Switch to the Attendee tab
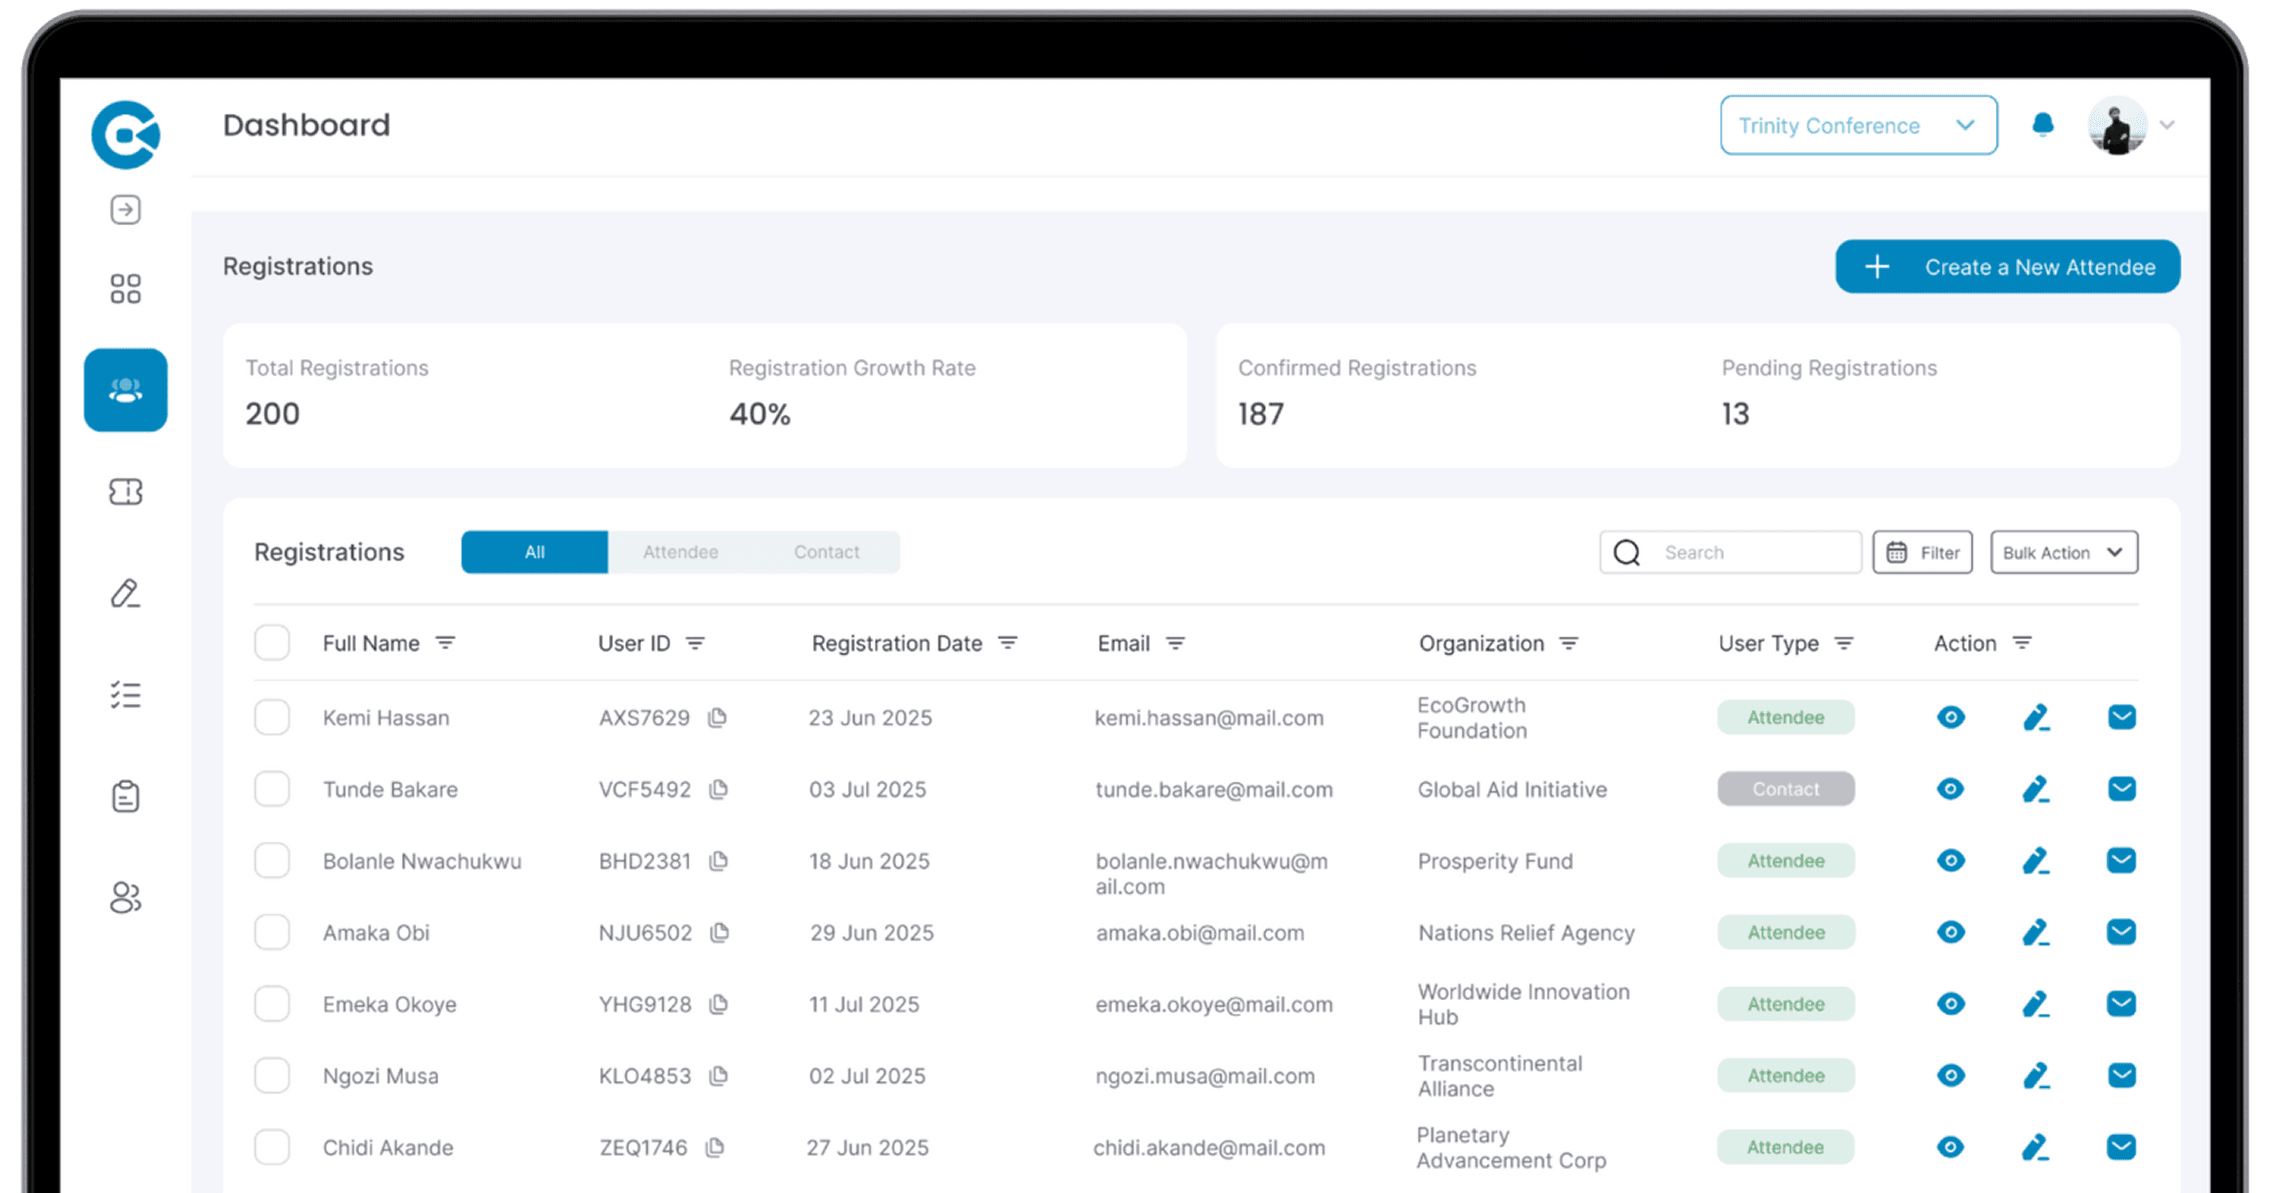Image resolution: width=2272 pixels, height=1193 pixels. pos(680,551)
